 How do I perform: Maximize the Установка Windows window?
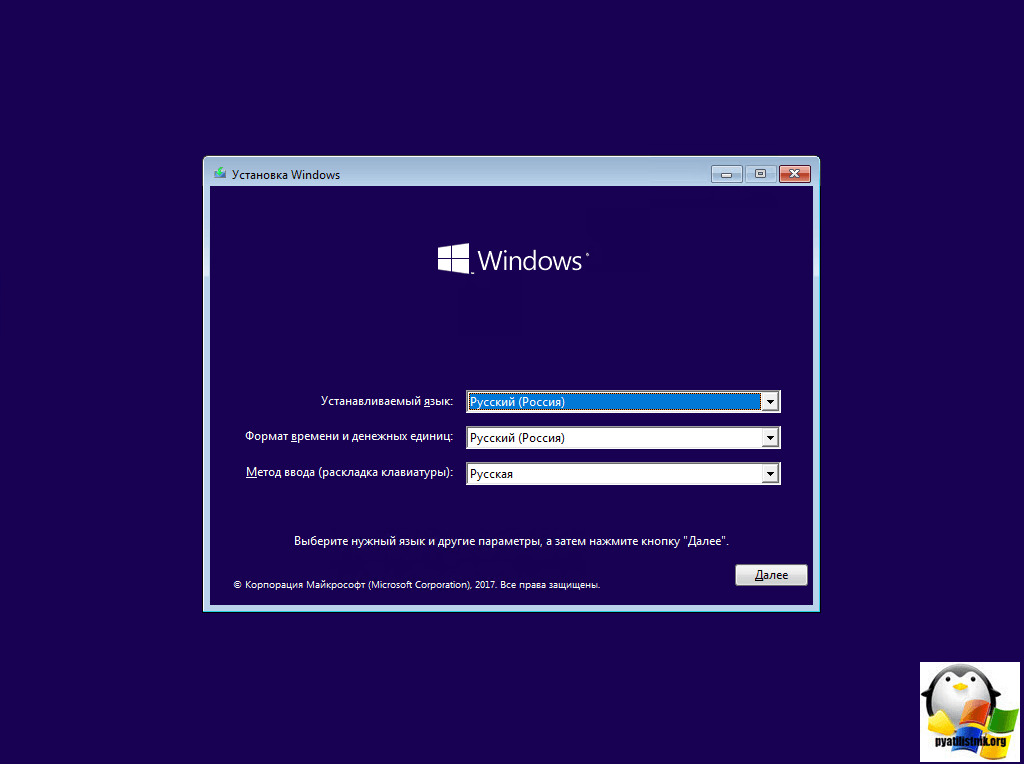[x=760, y=174]
